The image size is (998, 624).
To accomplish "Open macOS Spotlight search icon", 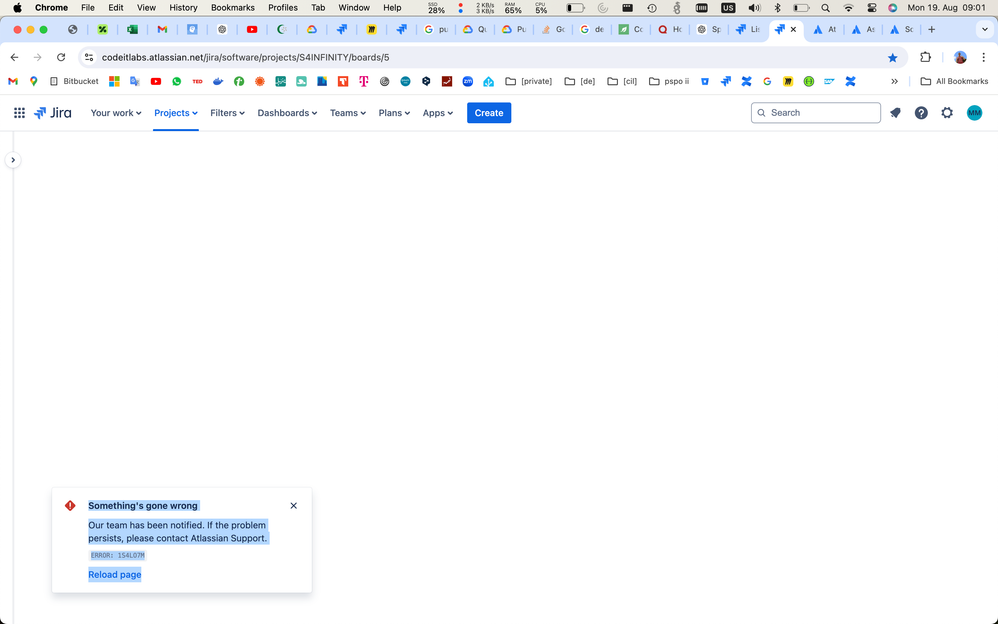I will 825,8.
